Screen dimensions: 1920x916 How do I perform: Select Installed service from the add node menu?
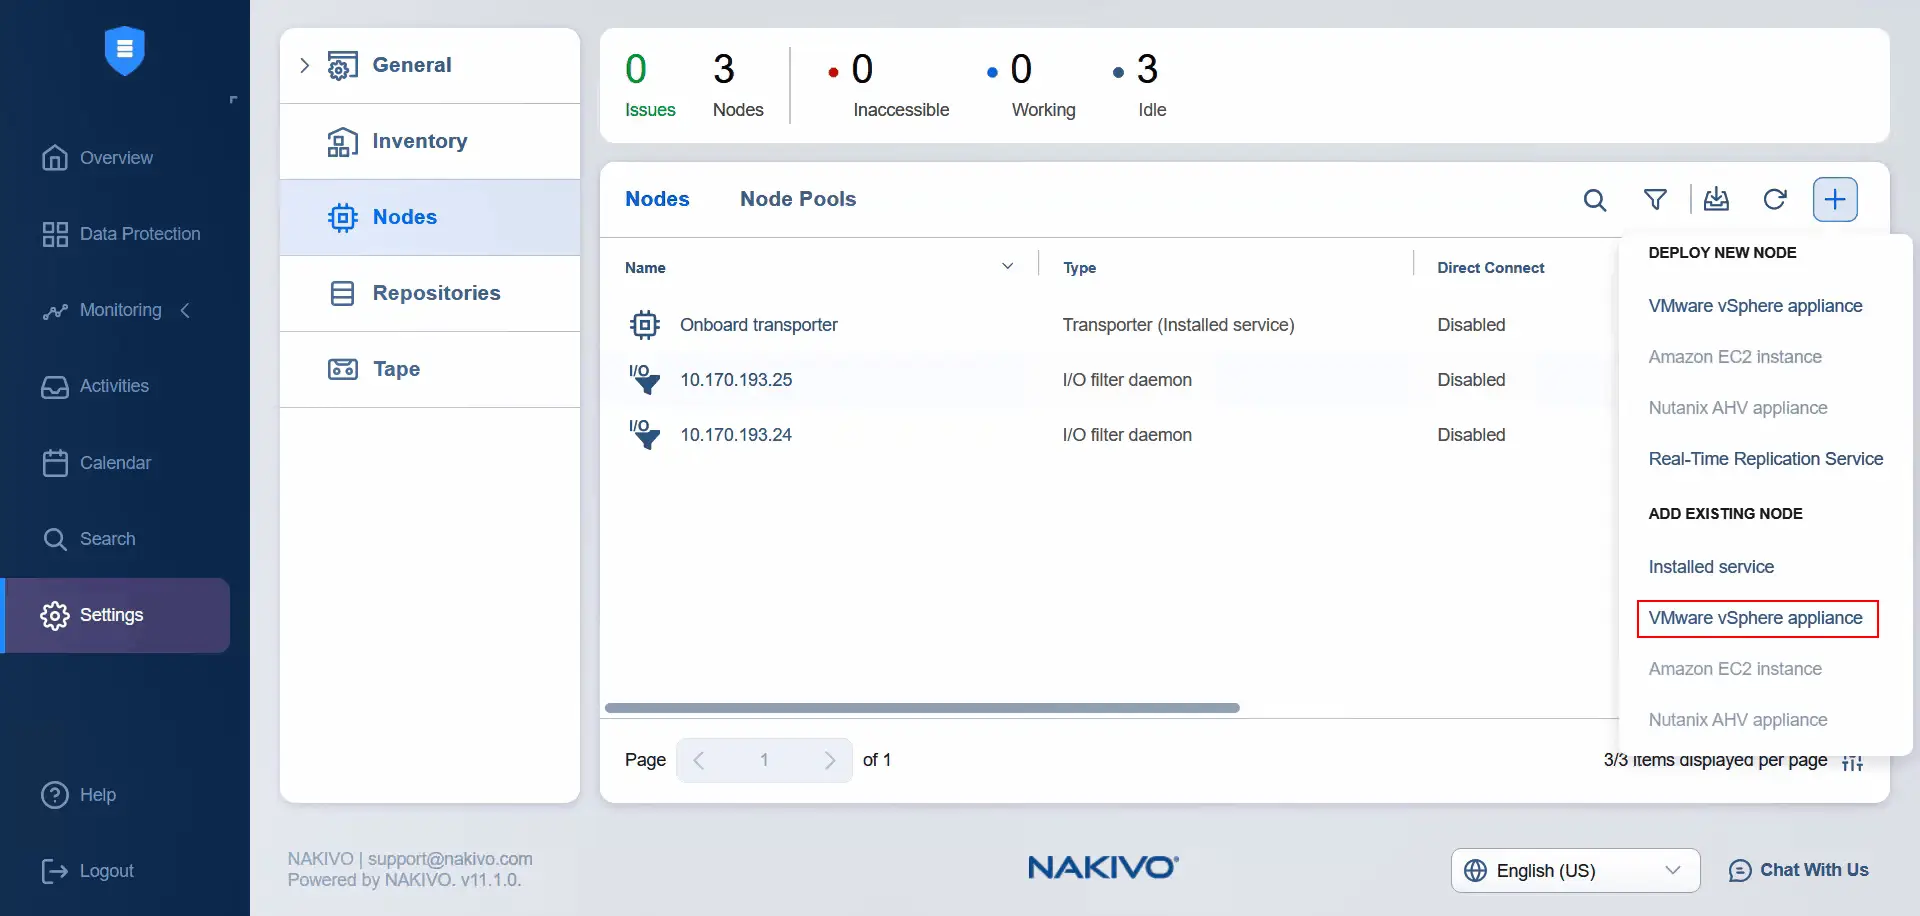click(x=1710, y=567)
